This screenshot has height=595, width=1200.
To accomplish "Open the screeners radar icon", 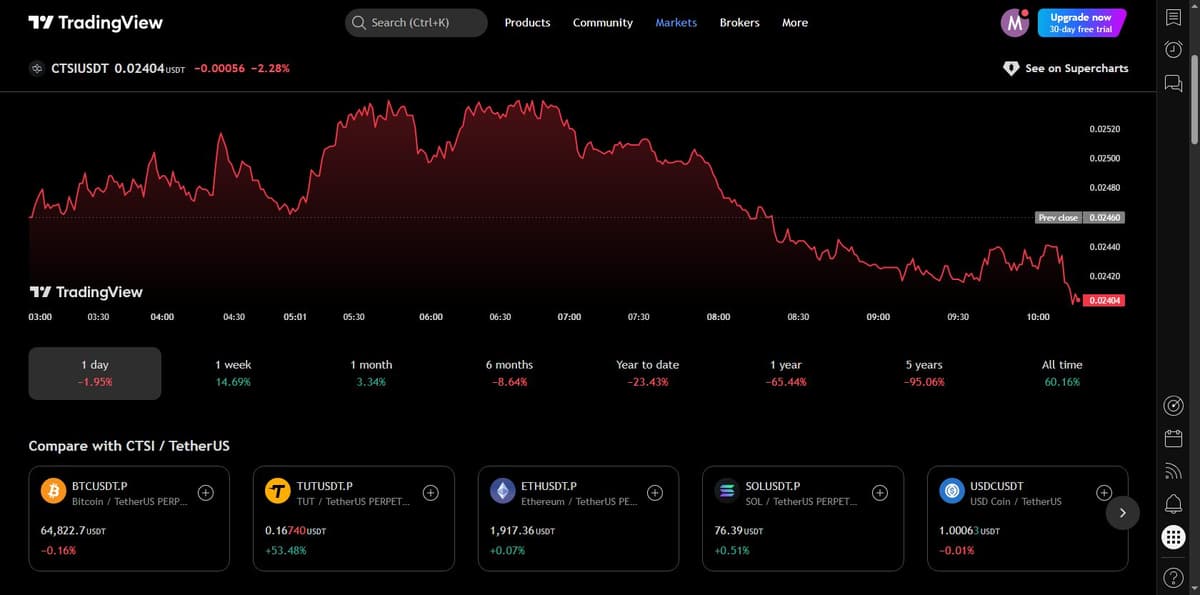I will click(x=1174, y=405).
